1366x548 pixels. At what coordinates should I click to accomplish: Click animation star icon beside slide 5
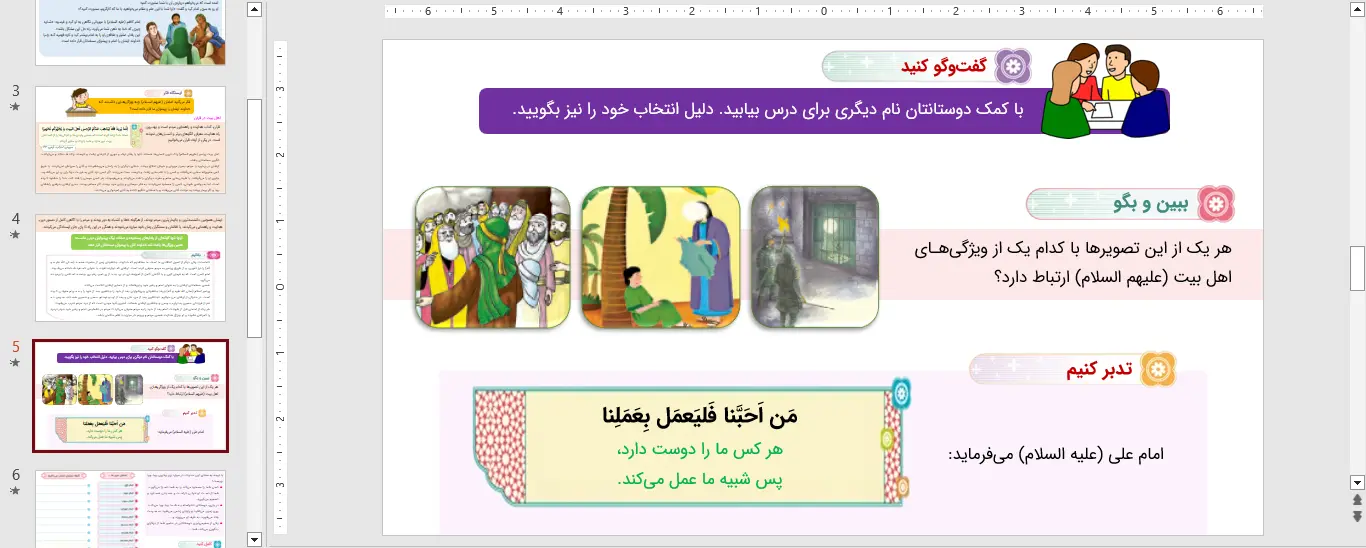tap(15, 363)
